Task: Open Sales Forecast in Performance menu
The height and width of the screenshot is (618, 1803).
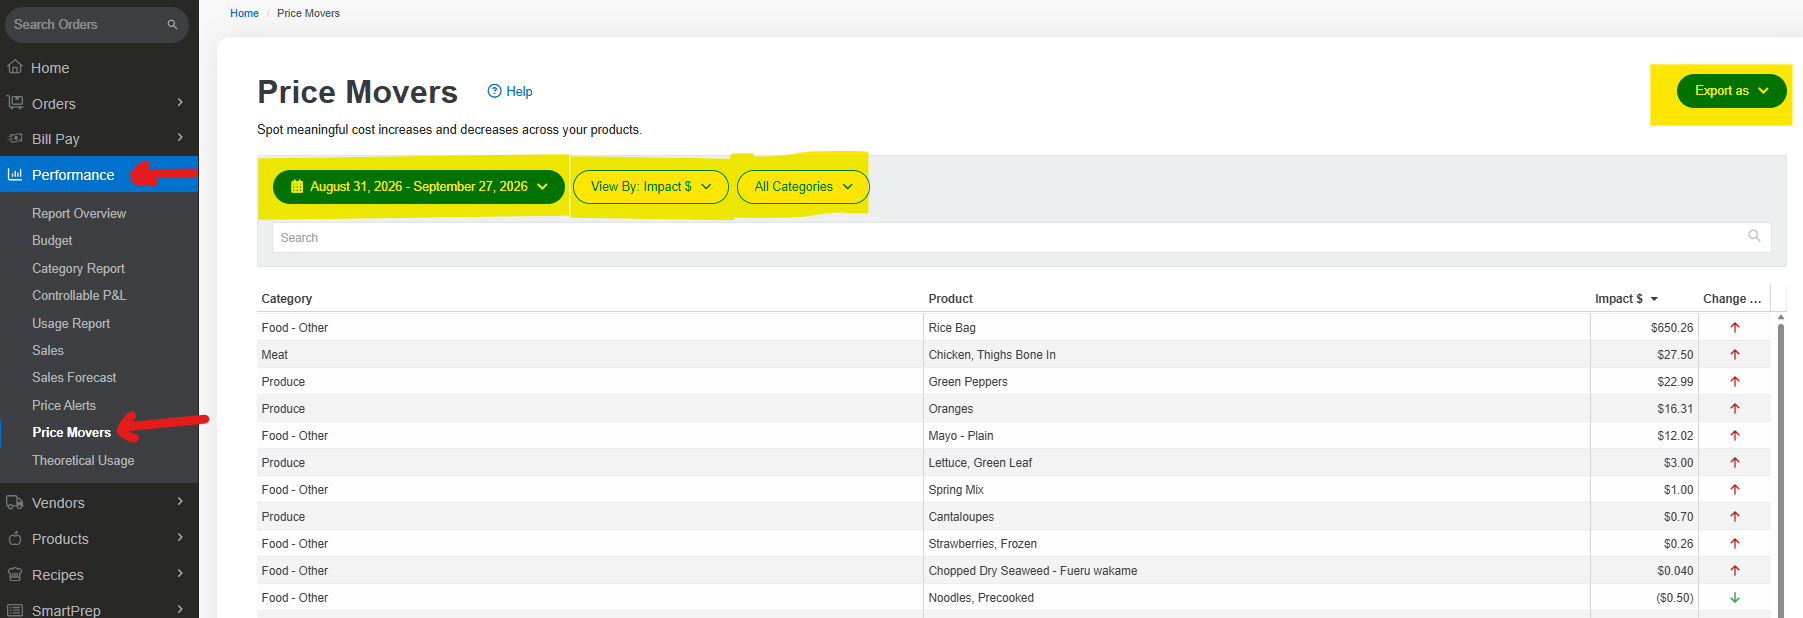Action: coord(74,377)
